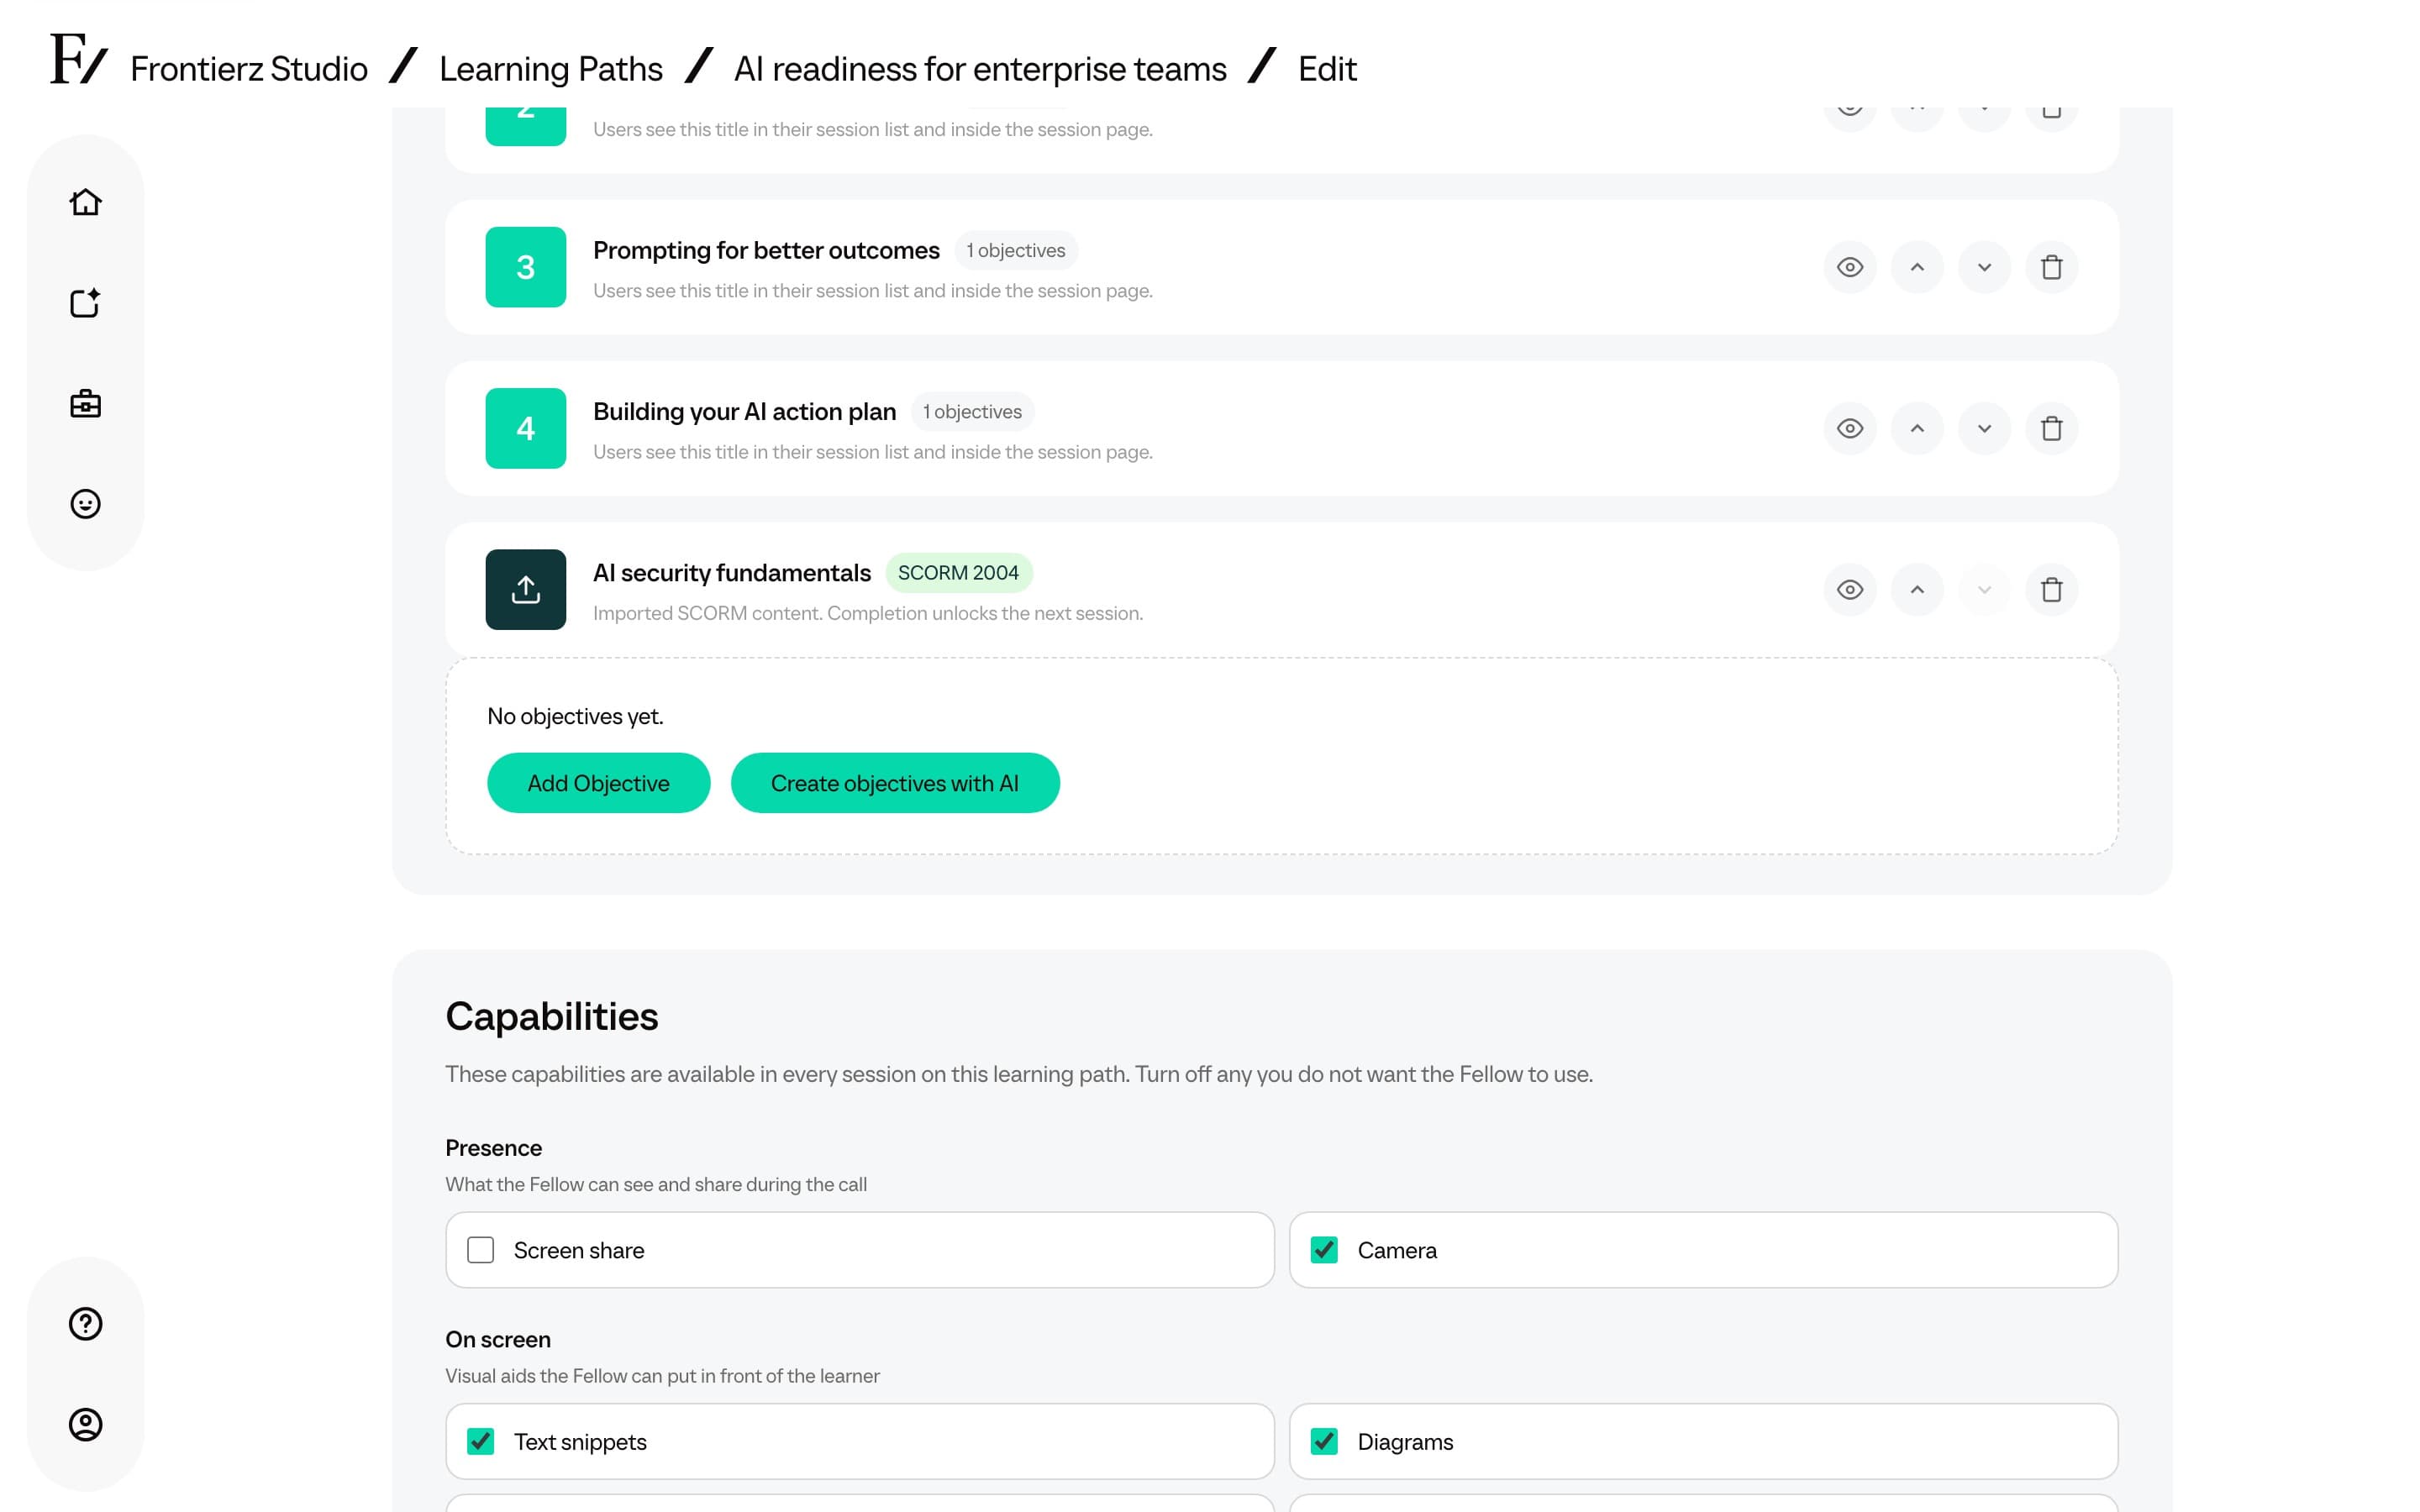Viewport: 2420px width, 1512px height.
Task: Open the briefcase icon in sidebar
Action: (x=85, y=403)
